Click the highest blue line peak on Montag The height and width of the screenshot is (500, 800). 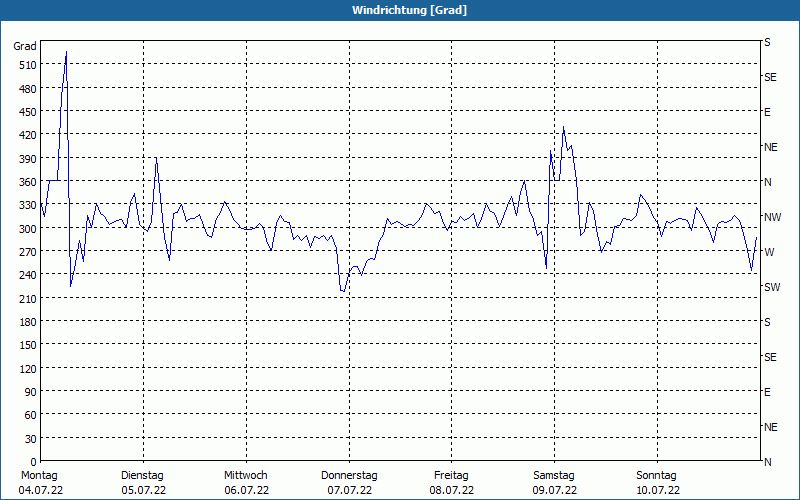tap(66, 52)
